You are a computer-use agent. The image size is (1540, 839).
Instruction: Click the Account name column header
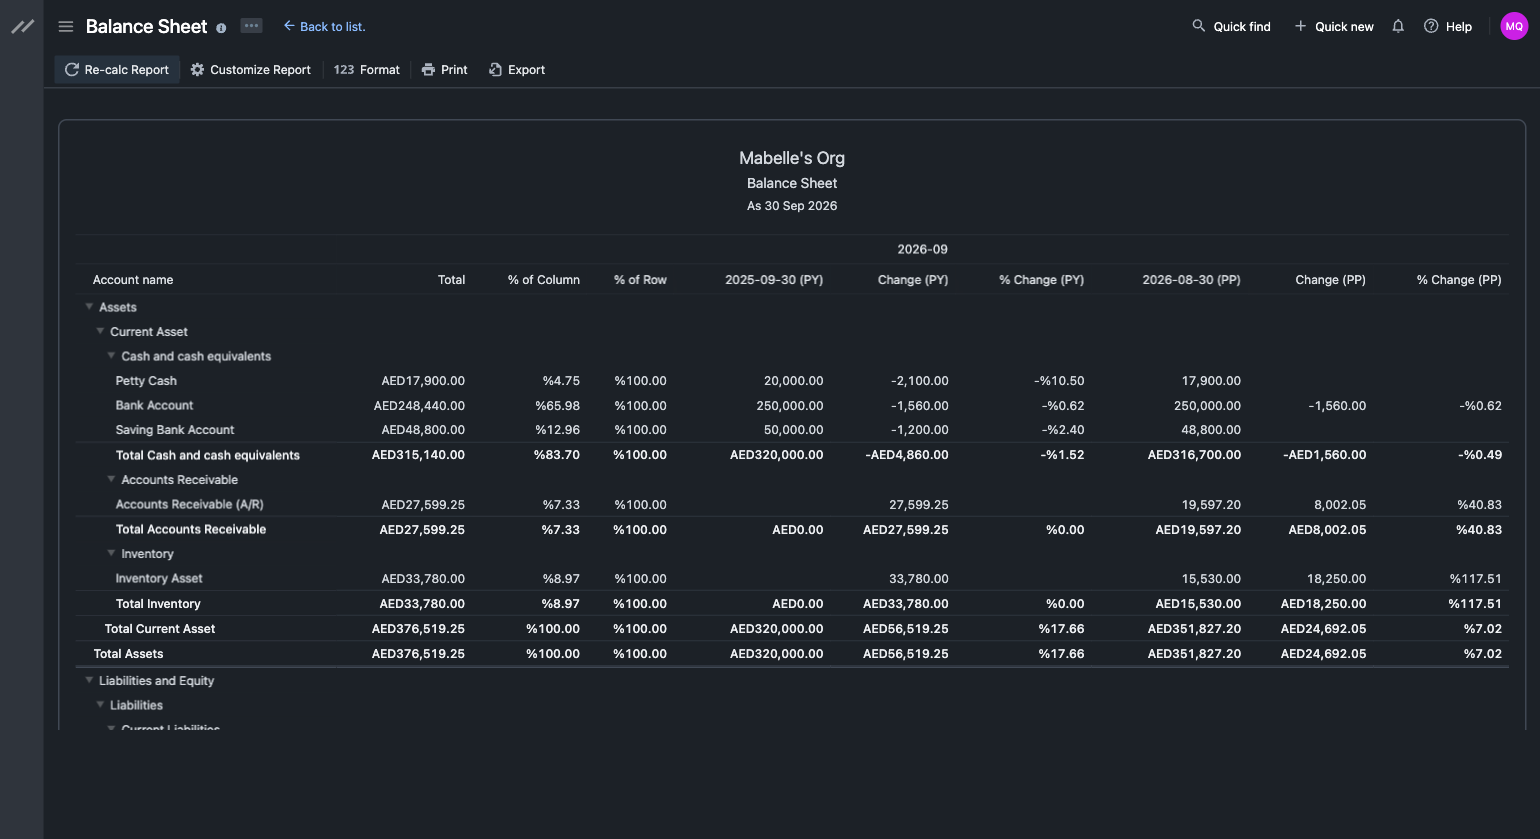[133, 280]
